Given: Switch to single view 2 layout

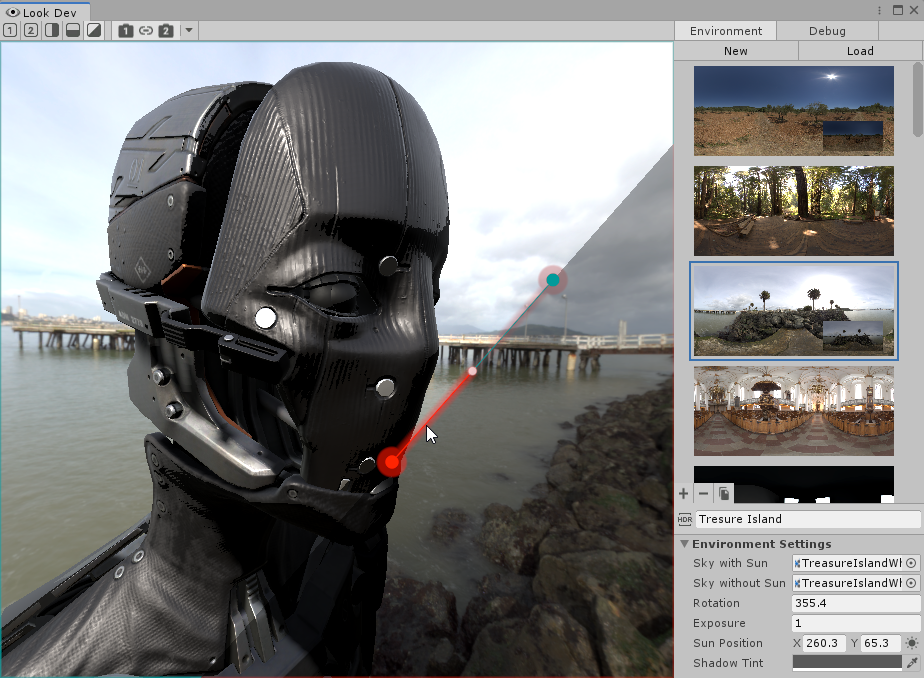Looking at the screenshot, I should (x=30, y=31).
